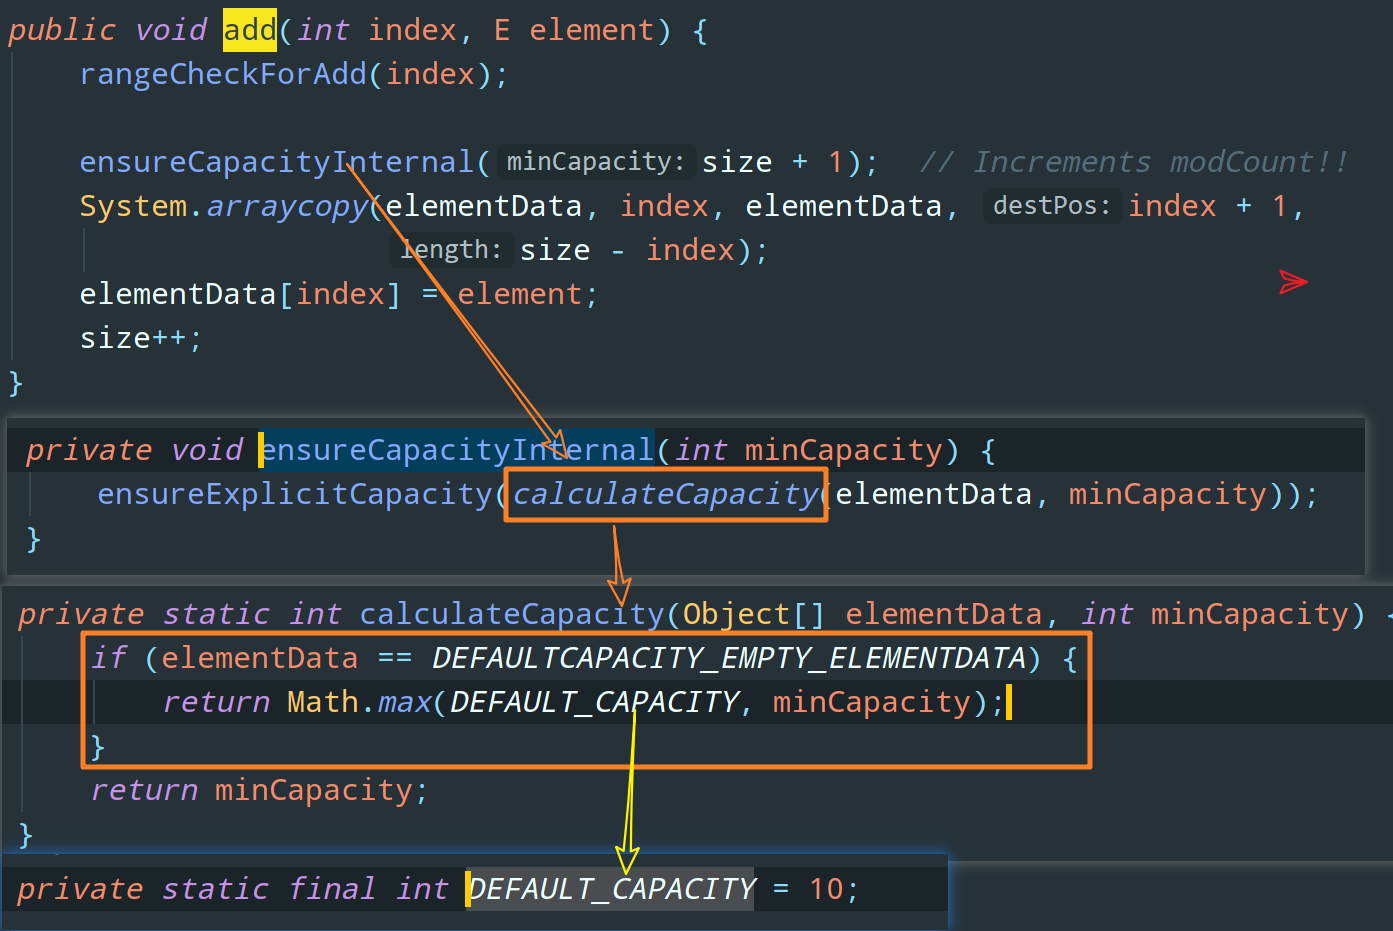Click the calculateCapacity method declaration name

click(x=511, y=614)
